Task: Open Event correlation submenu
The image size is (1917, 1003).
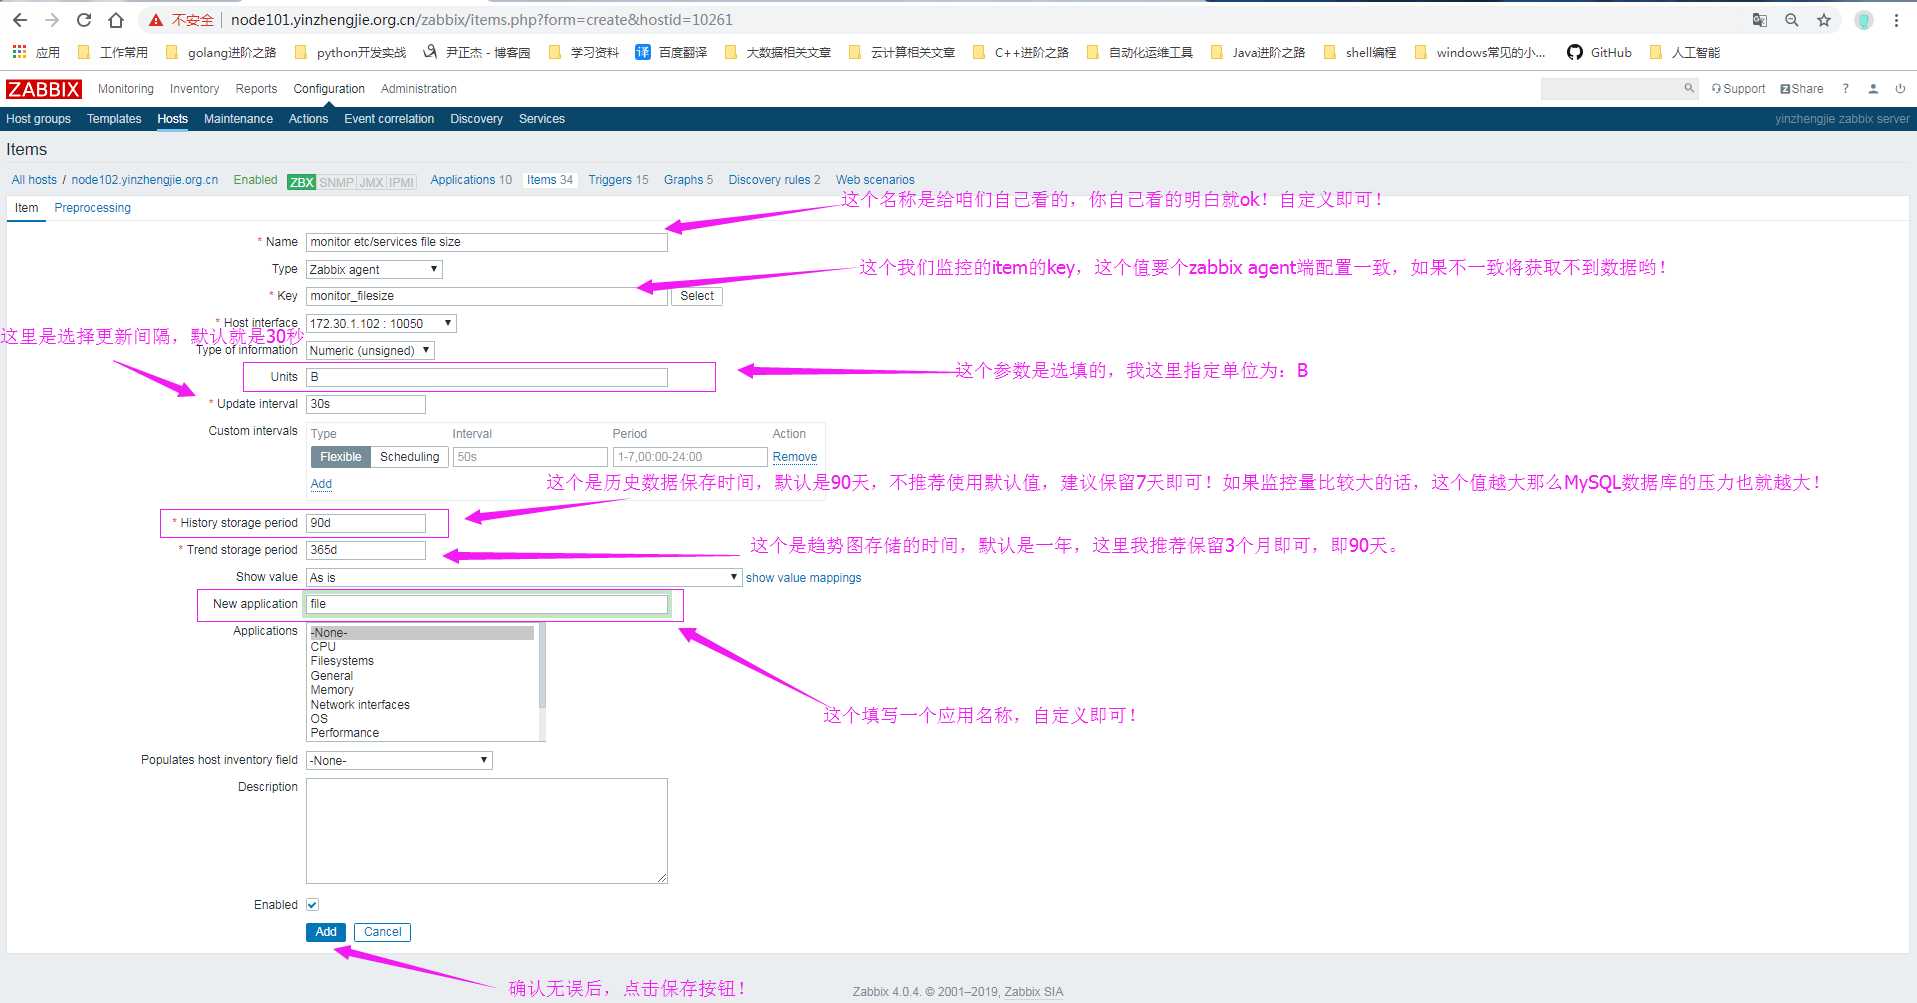Action: pos(389,119)
